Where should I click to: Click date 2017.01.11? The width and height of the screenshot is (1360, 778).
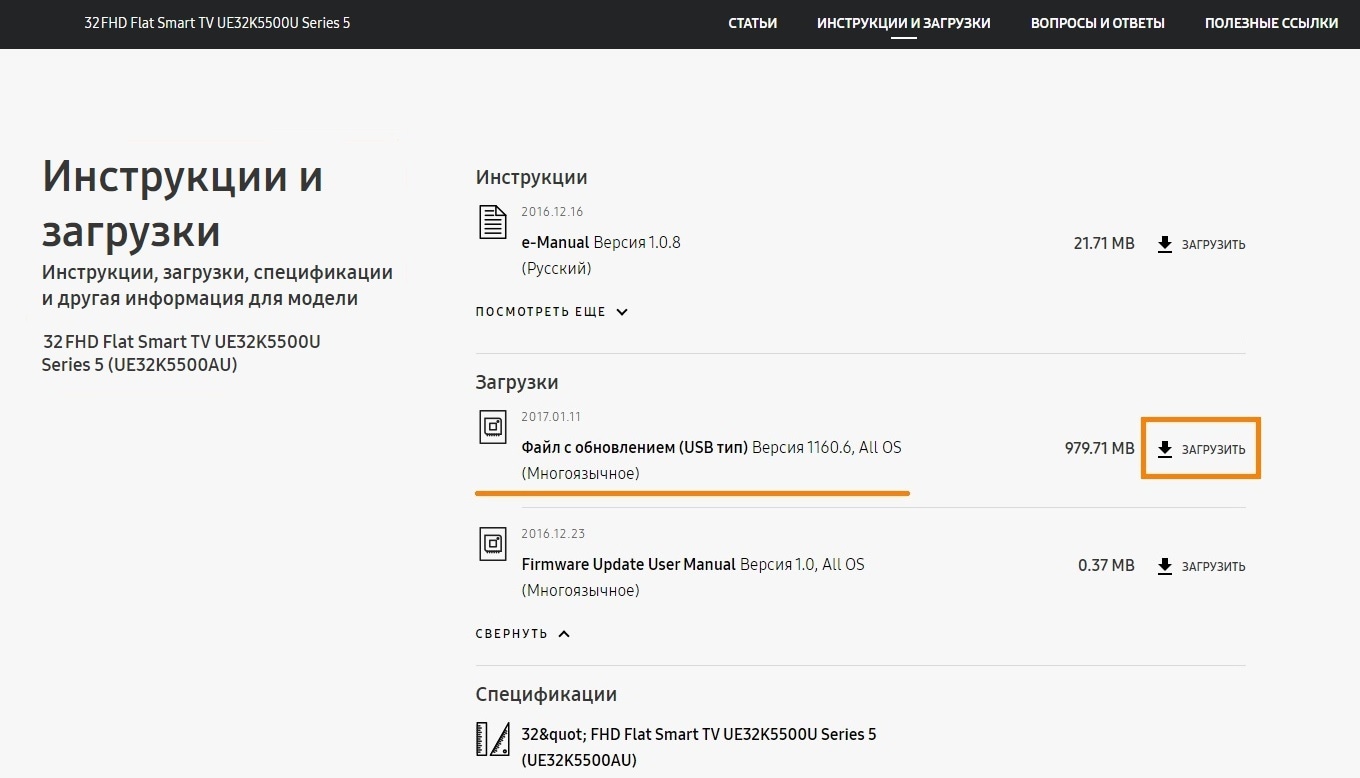(x=551, y=417)
